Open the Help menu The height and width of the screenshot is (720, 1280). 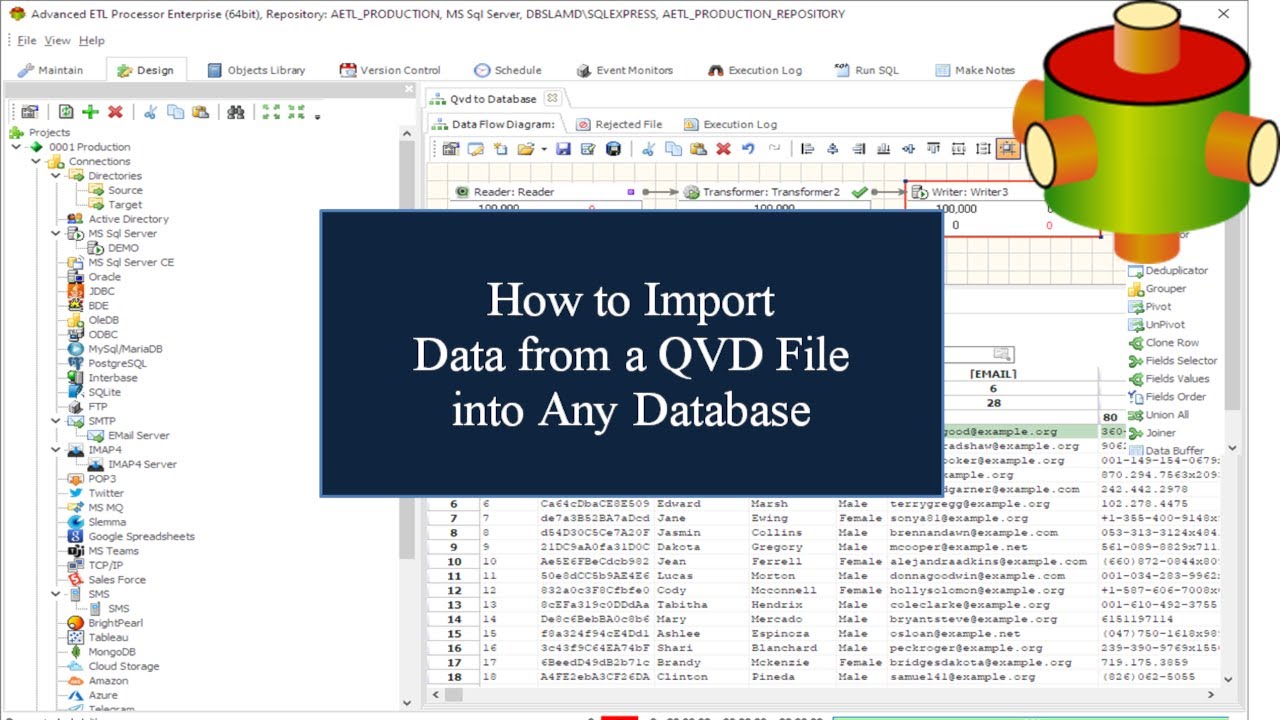(91, 40)
